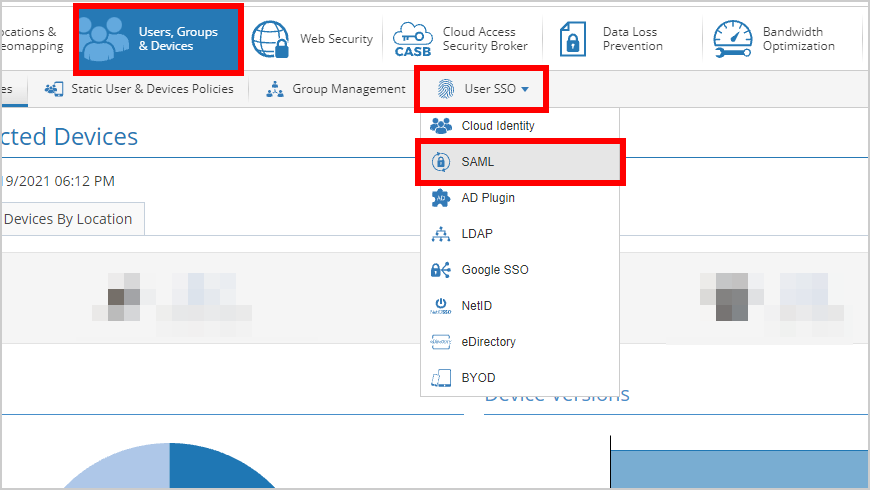Click the Cloud Identity people icon
Image resolution: width=870 pixels, height=490 pixels.
tap(441, 126)
